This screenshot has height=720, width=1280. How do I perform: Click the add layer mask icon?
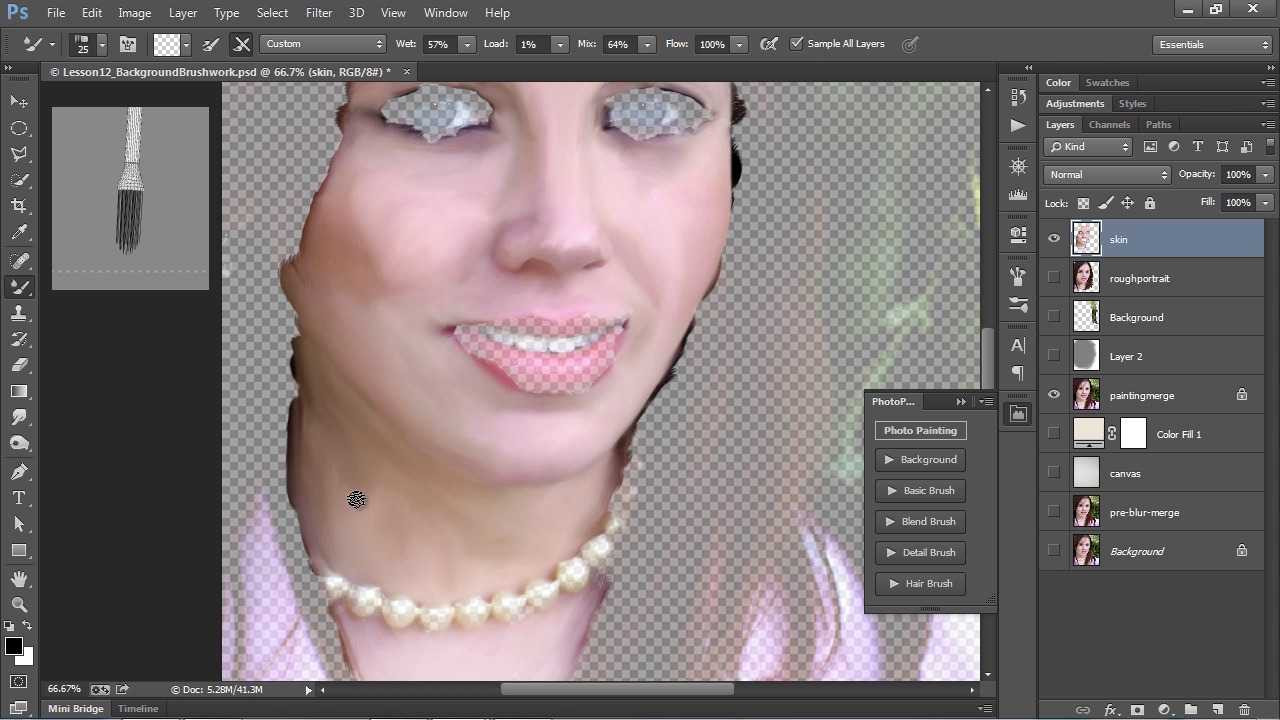click(x=1137, y=710)
